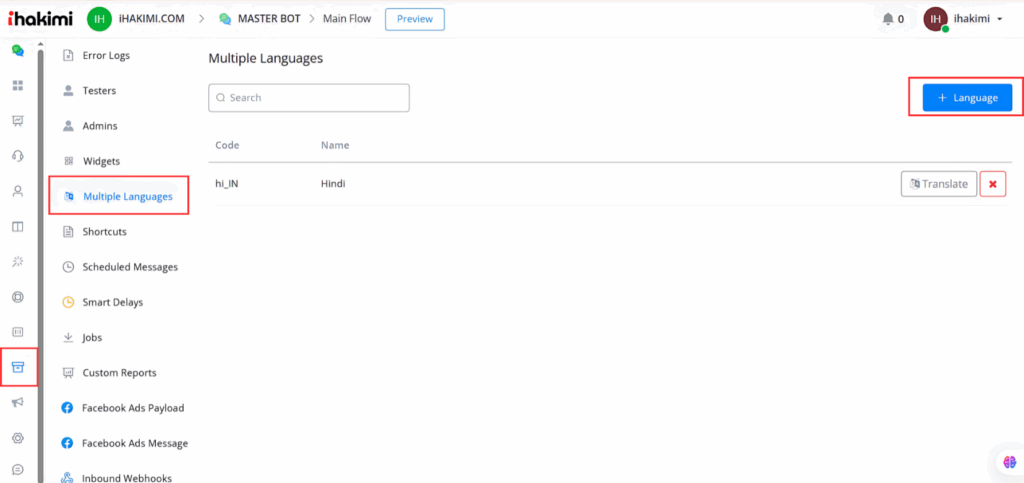1024x483 pixels.
Task: Open Multiple Languages menu item
Action: point(127,196)
